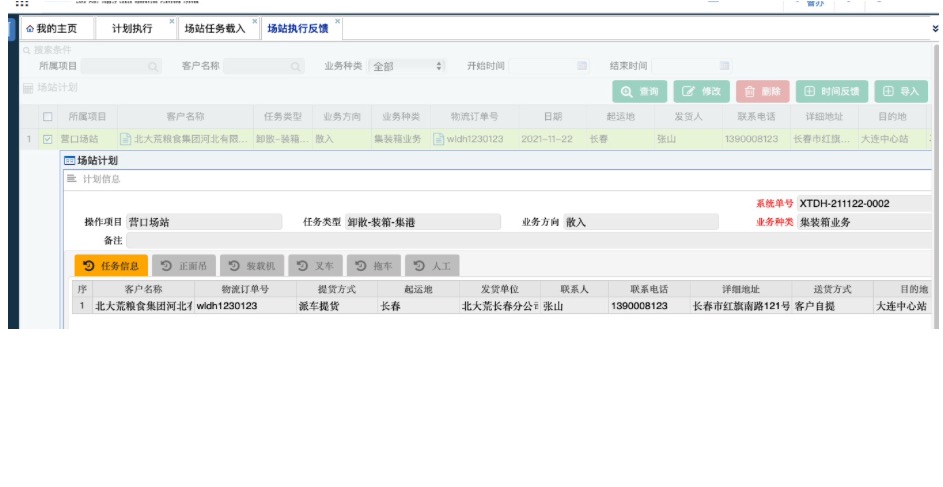Expand the tab overflow chevron at right
The height and width of the screenshot is (487, 943).
coord(935,29)
